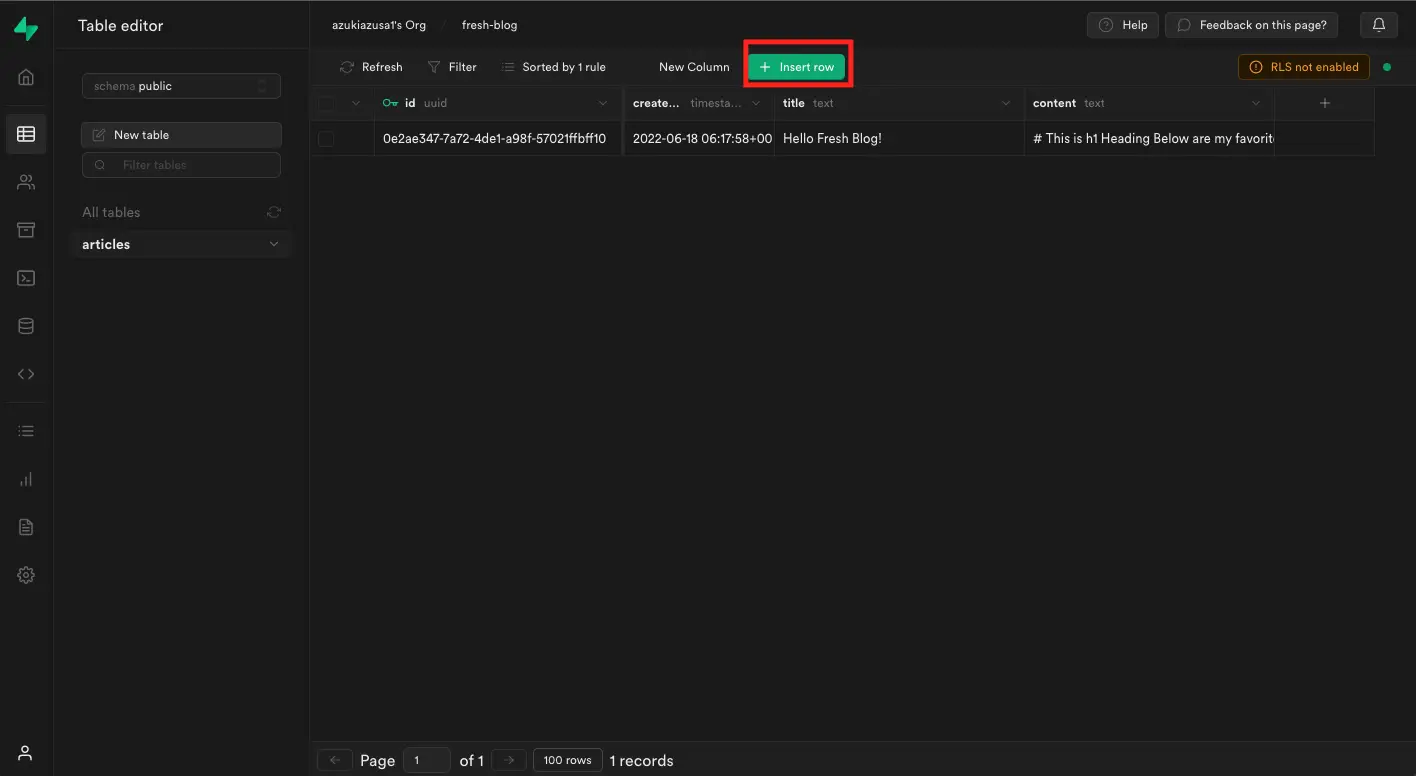Open the API code brackets icon

click(26, 374)
